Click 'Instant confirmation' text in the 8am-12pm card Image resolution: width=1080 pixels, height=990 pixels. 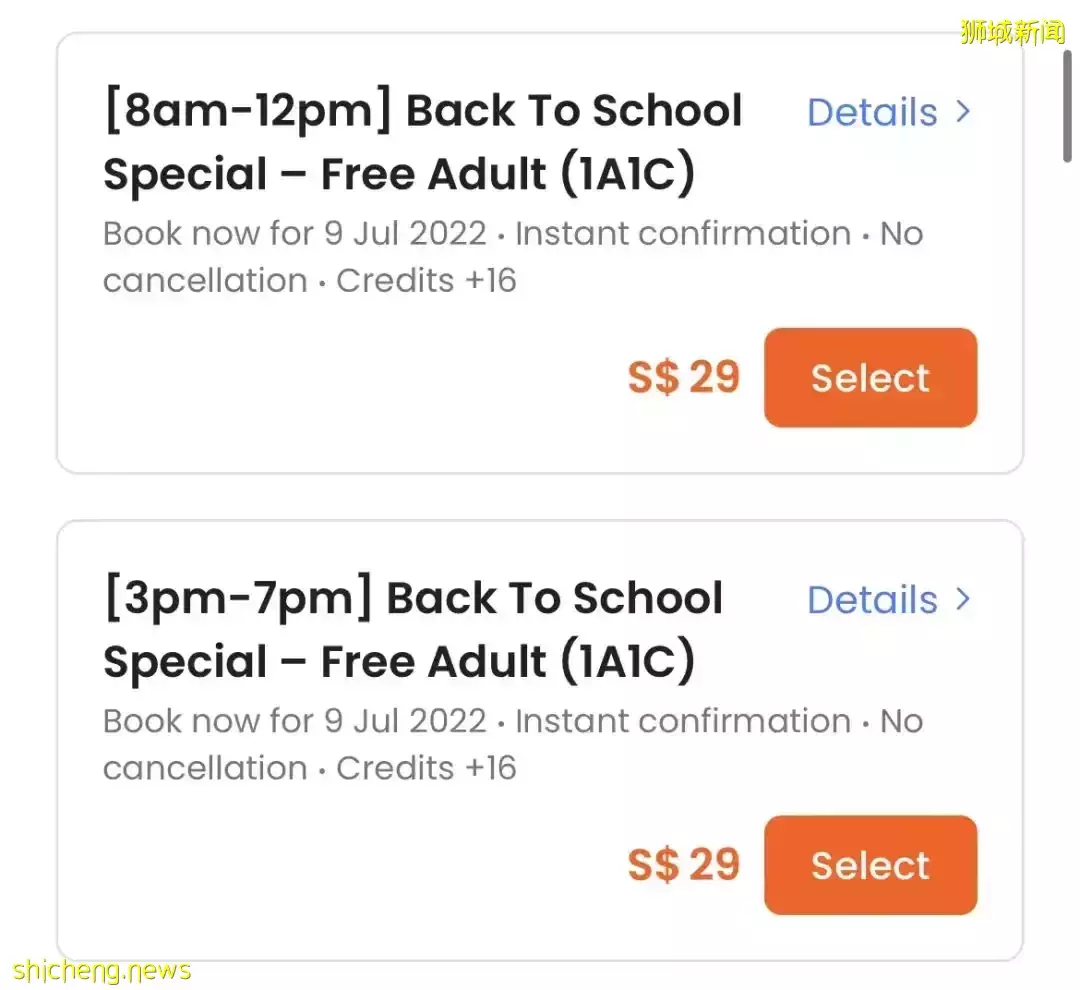(x=683, y=234)
